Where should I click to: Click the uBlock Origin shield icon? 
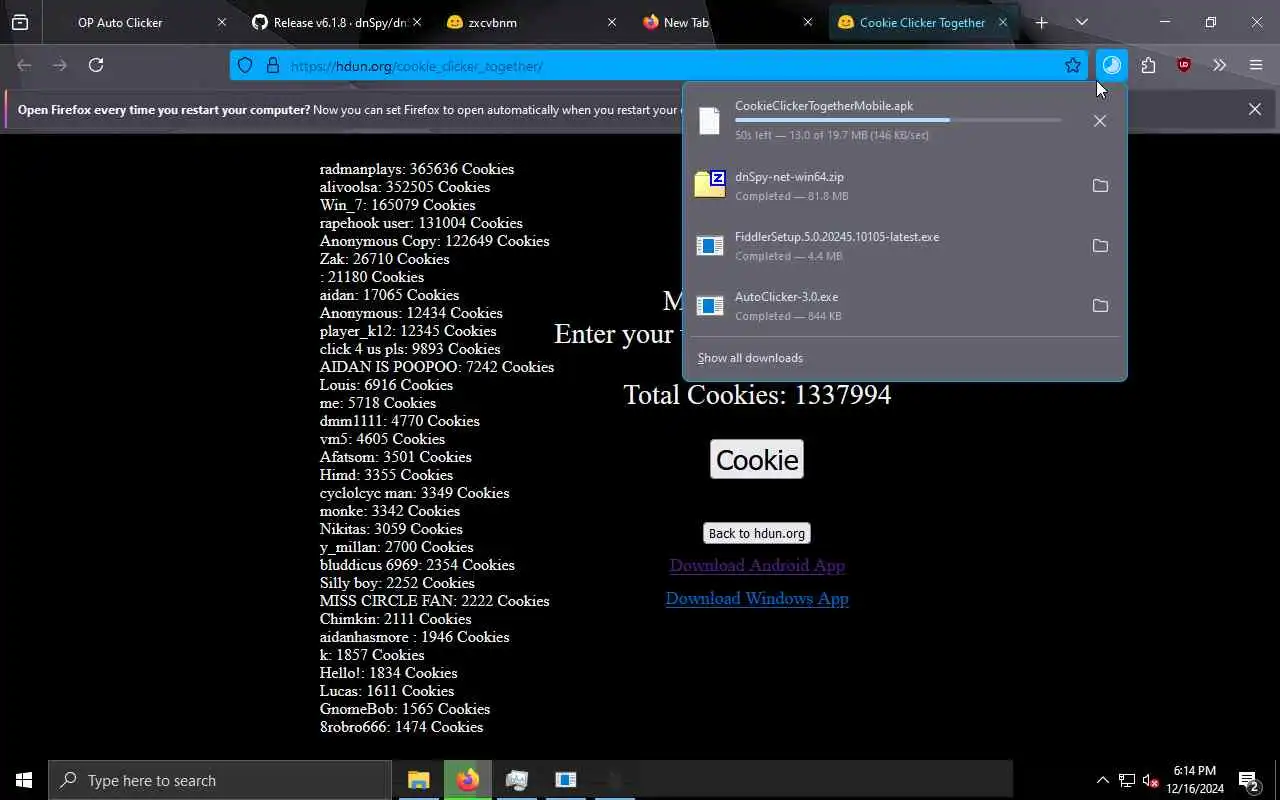coord(1184,65)
